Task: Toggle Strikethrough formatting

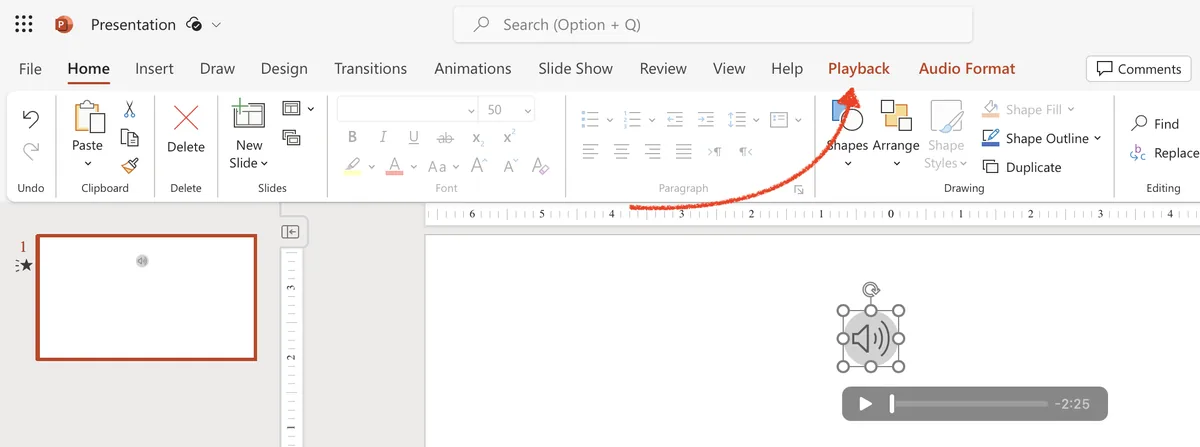Action: [446, 138]
